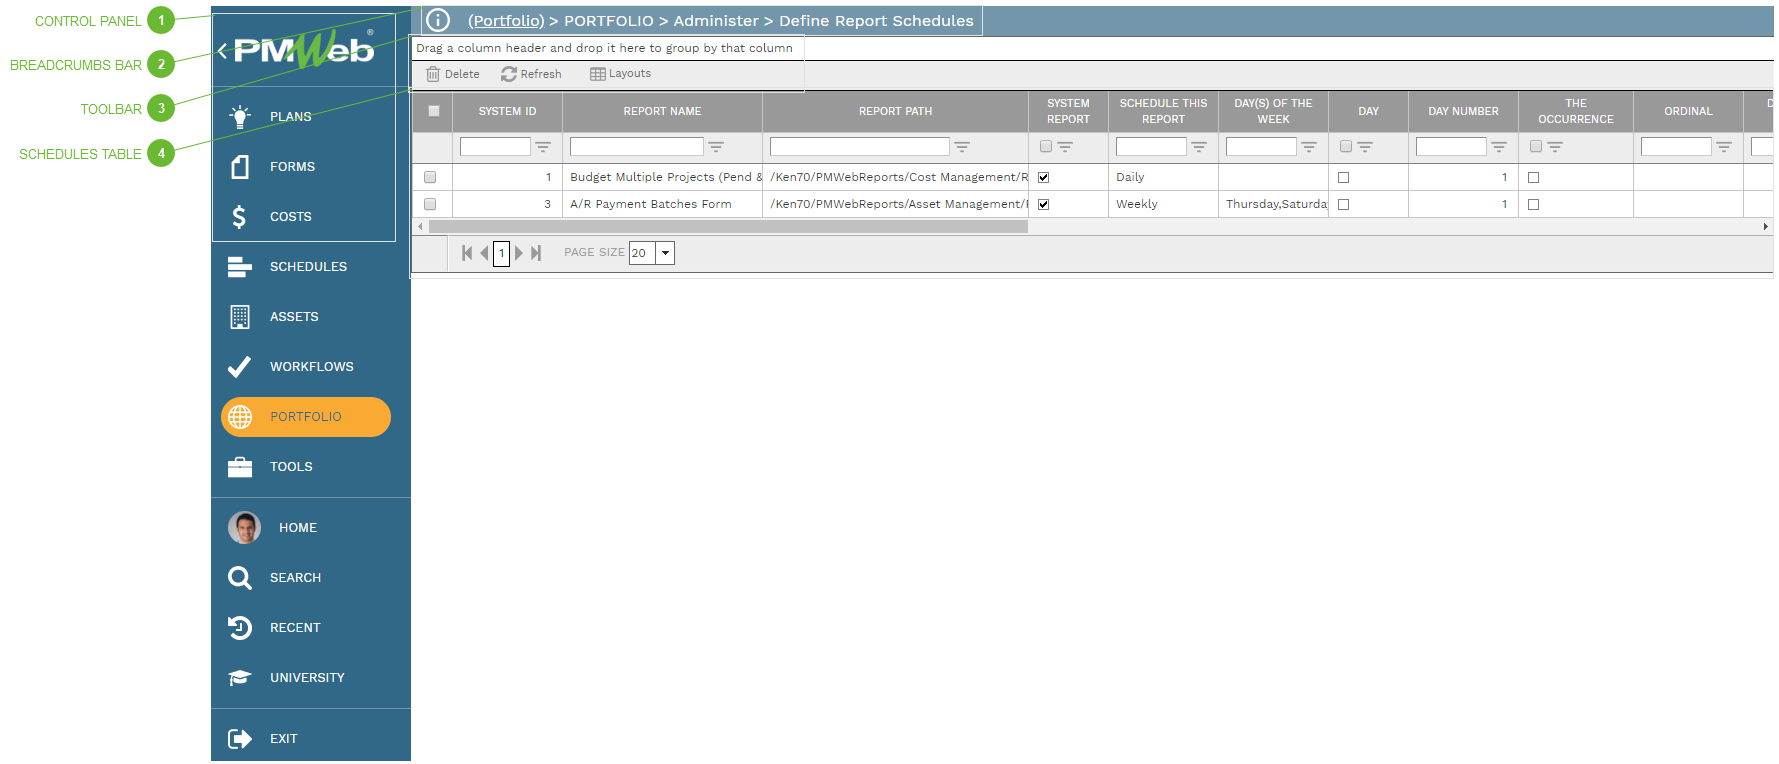The image size is (1779, 764).
Task: Click the user avatar photo
Action: [x=244, y=527]
